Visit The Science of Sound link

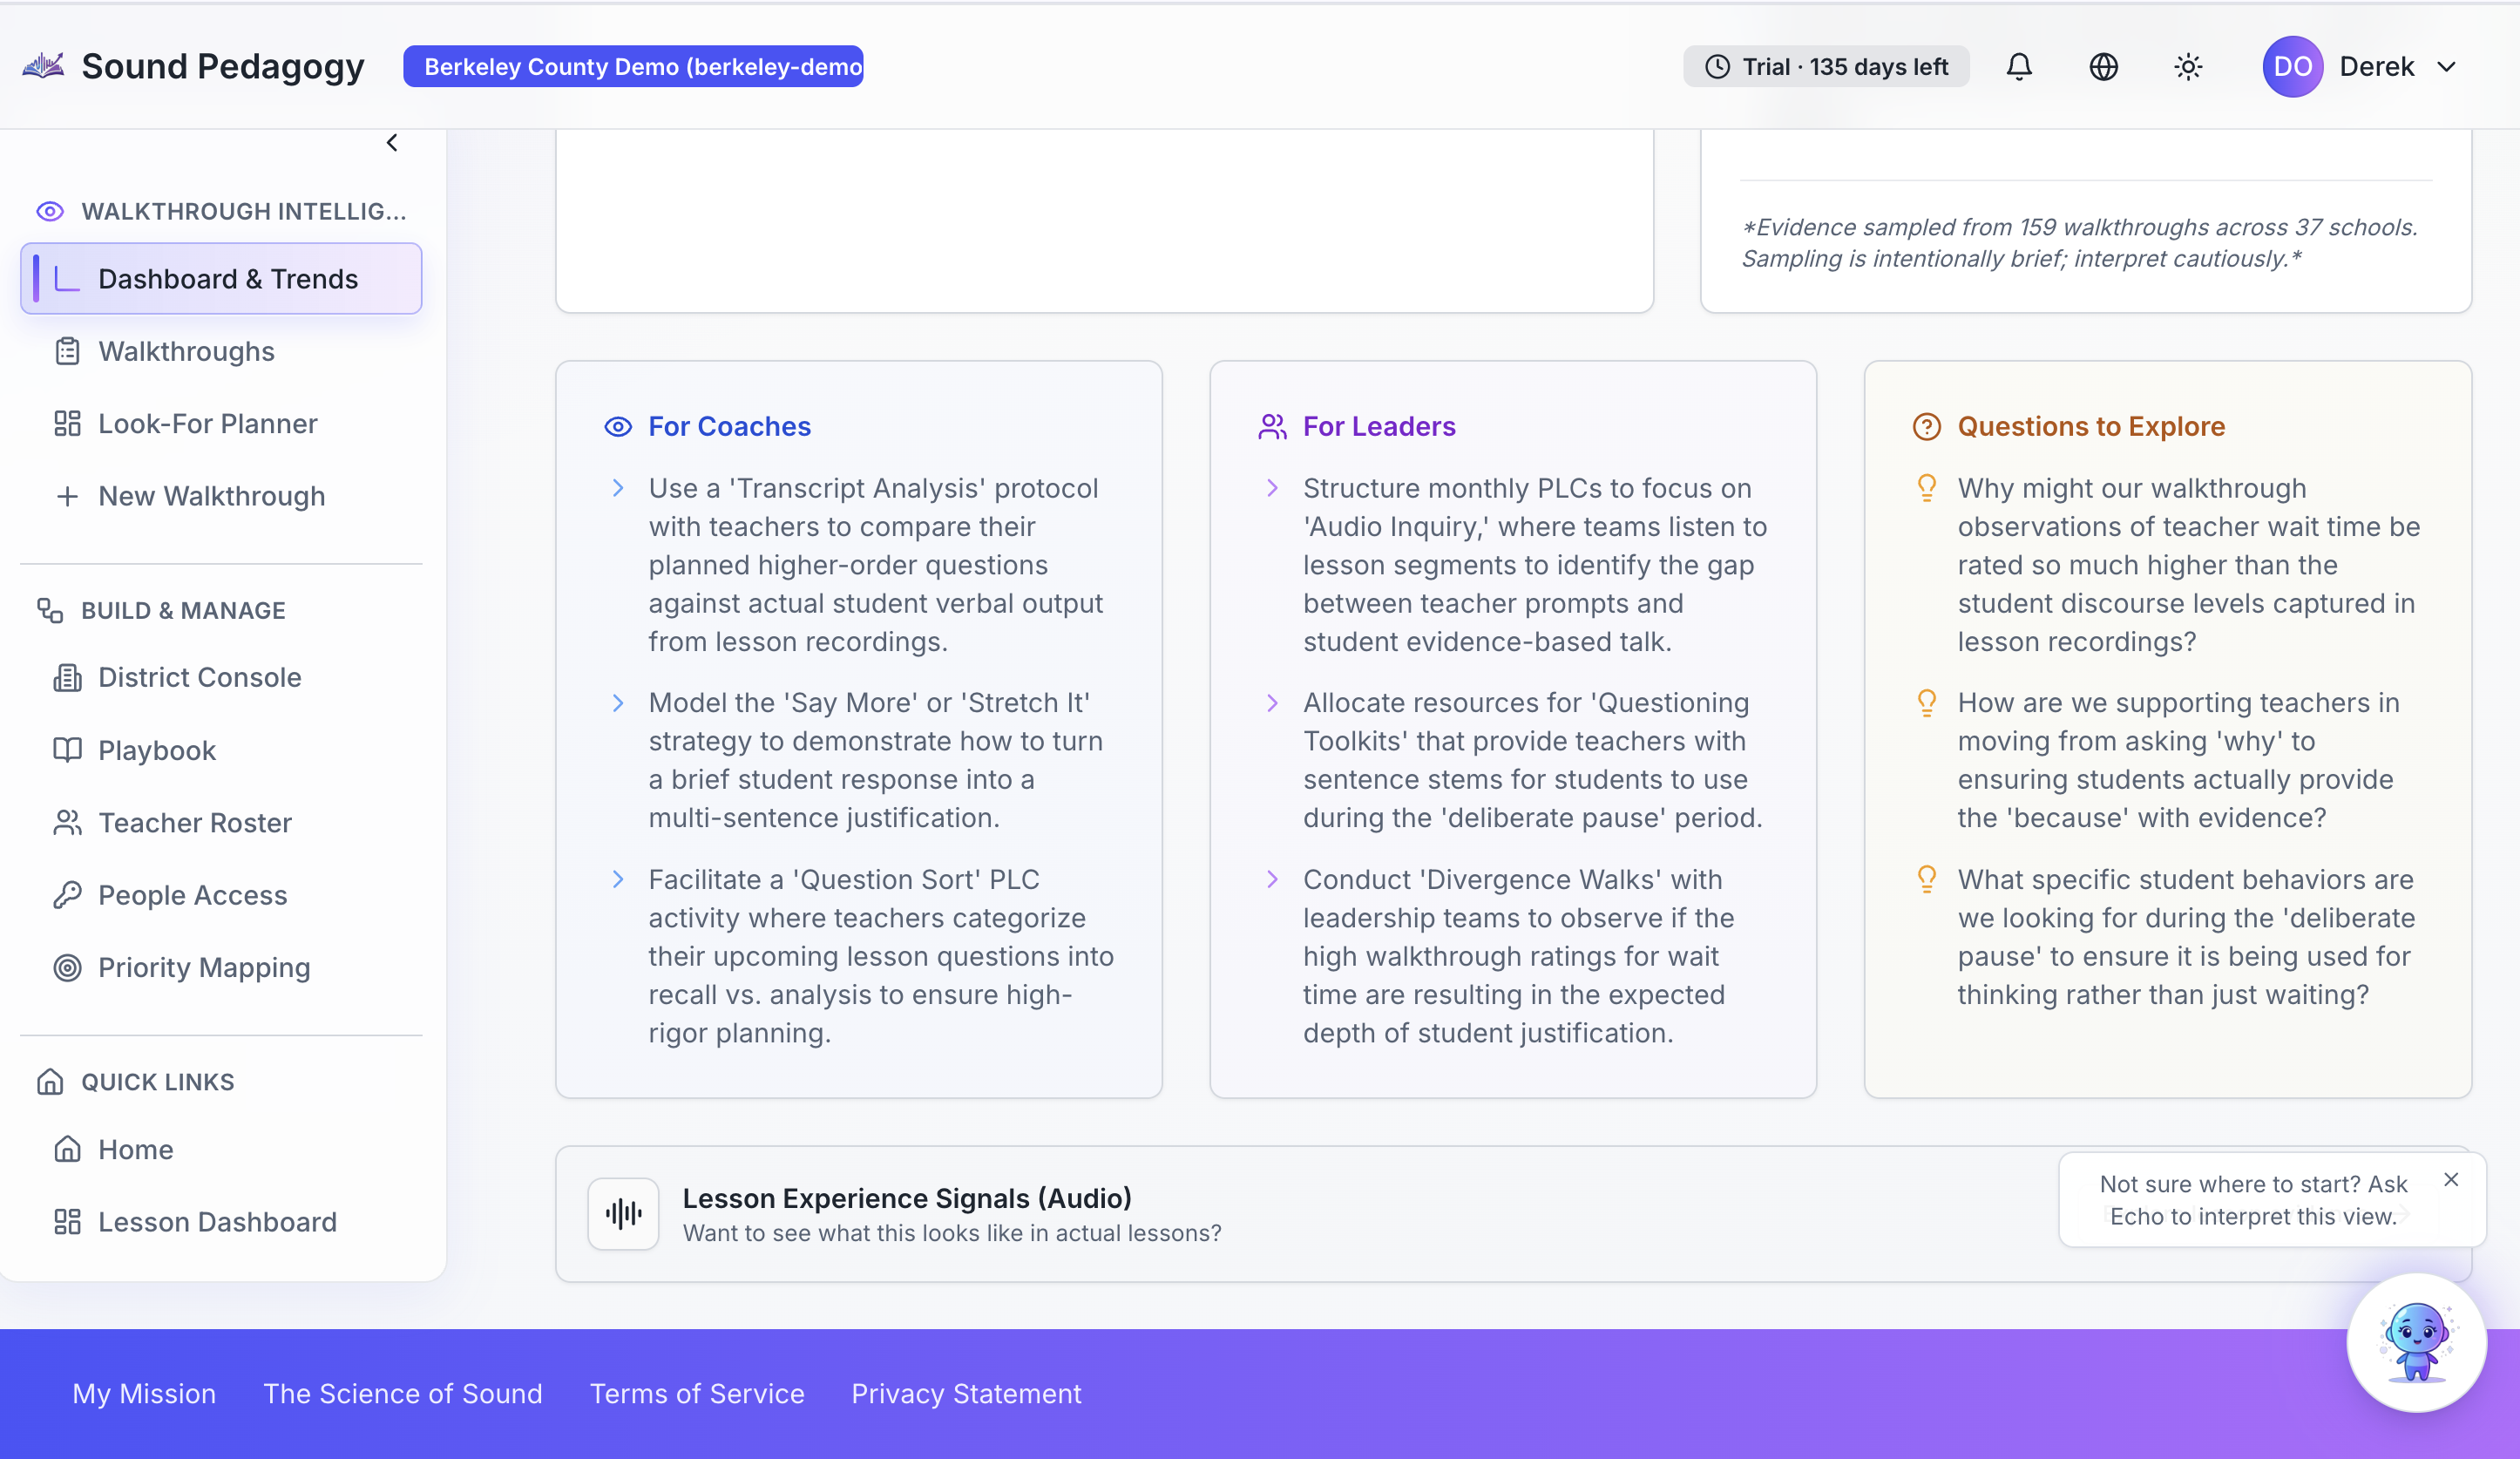click(403, 1393)
